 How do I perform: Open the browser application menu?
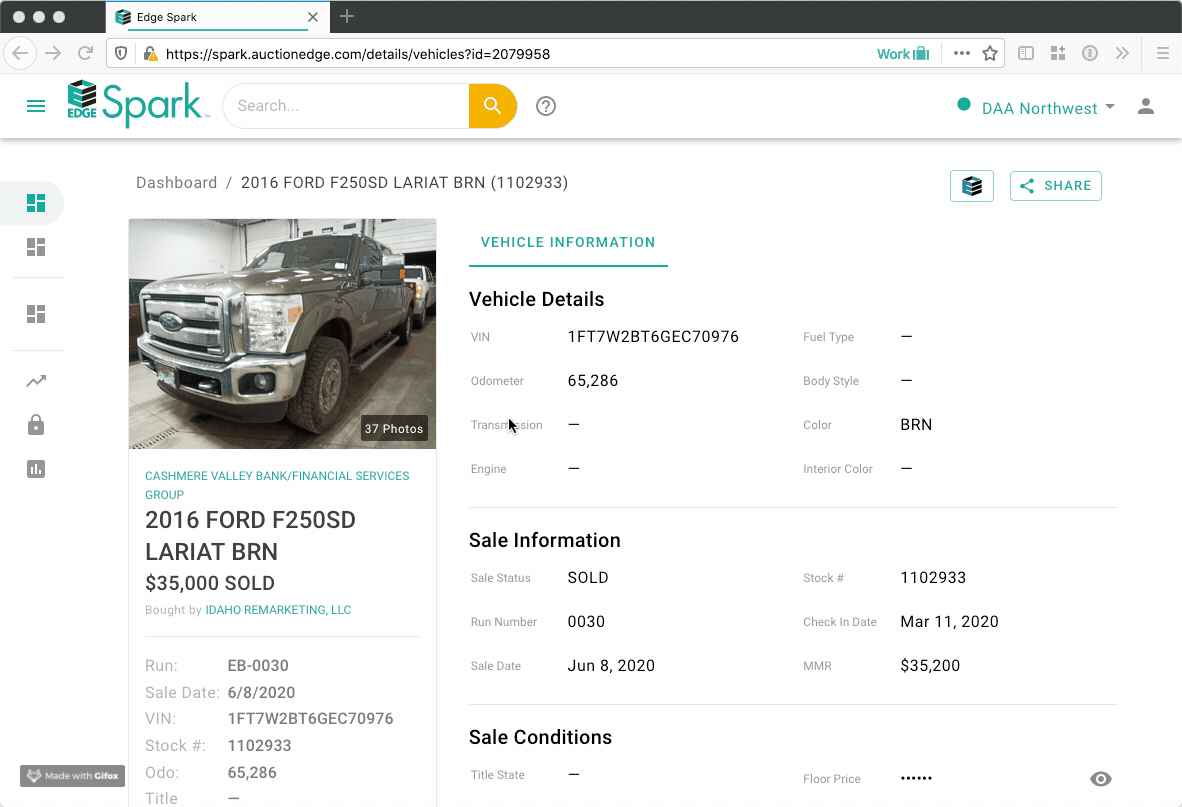tap(1162, 53)
